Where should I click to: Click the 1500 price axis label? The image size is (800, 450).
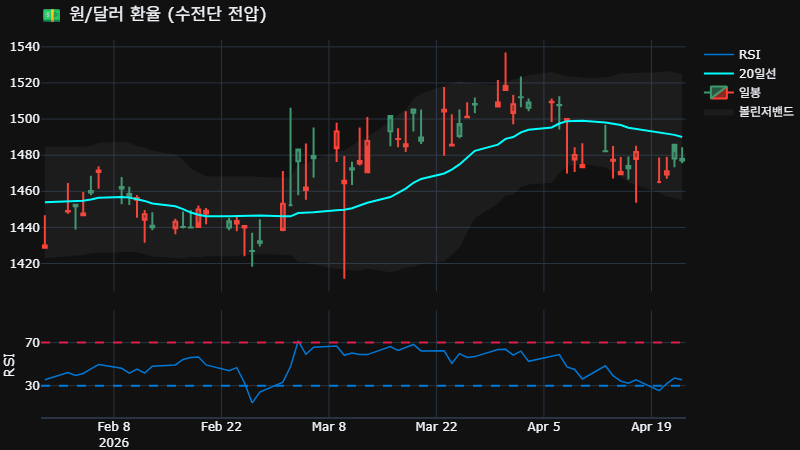(x=24, y=119)
